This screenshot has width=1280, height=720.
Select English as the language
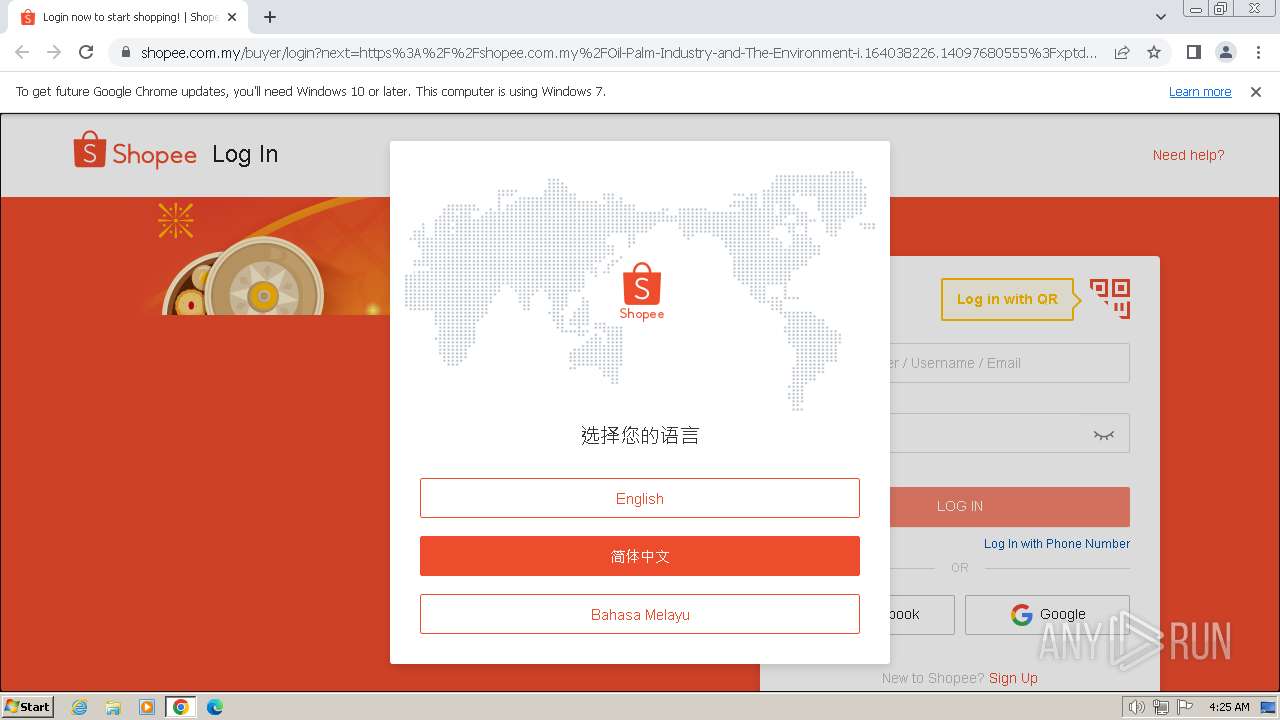coord(639,498)
